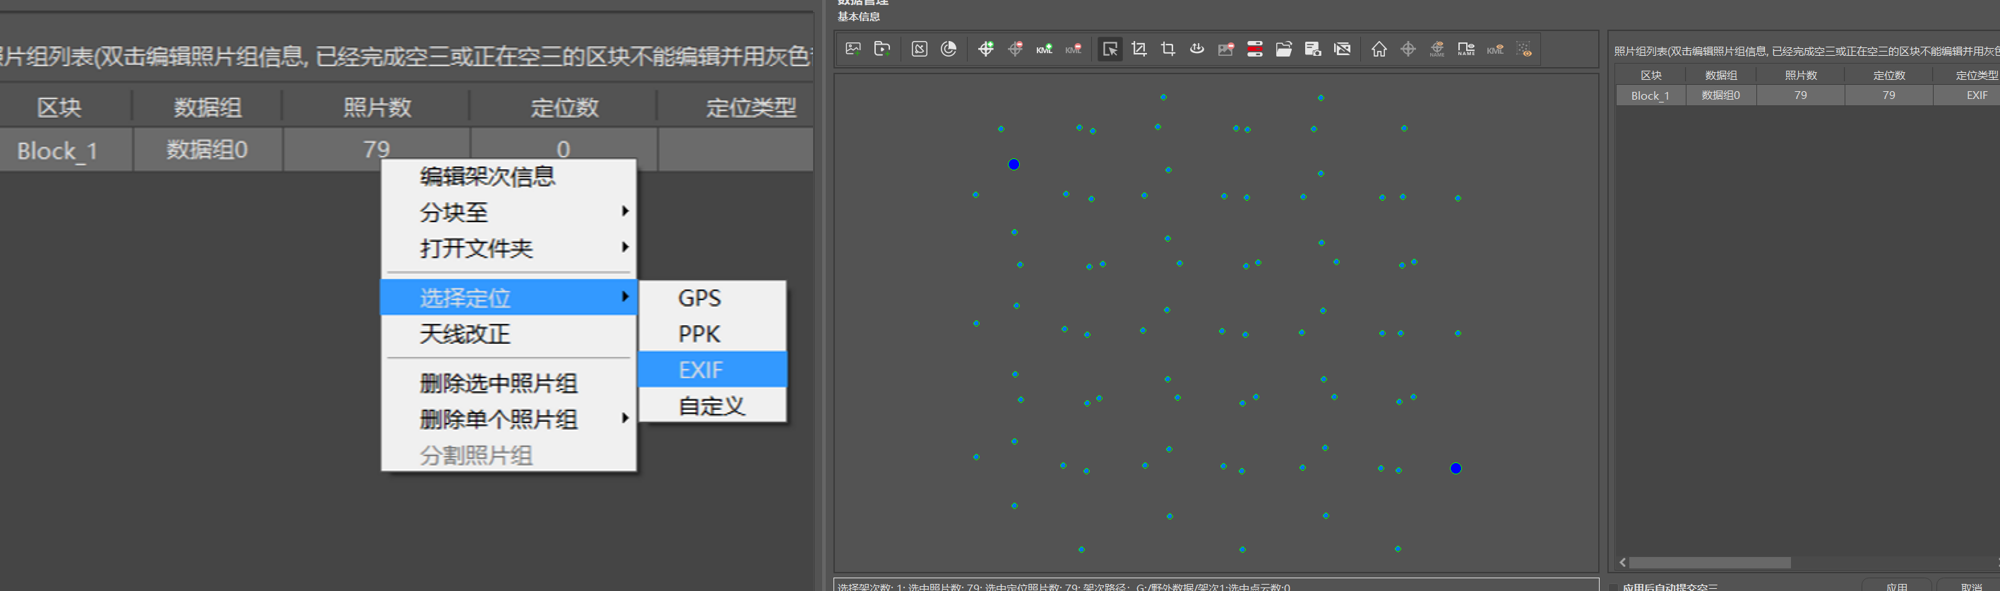Click the open folder toolbar icon

(x=1284, y=49)
